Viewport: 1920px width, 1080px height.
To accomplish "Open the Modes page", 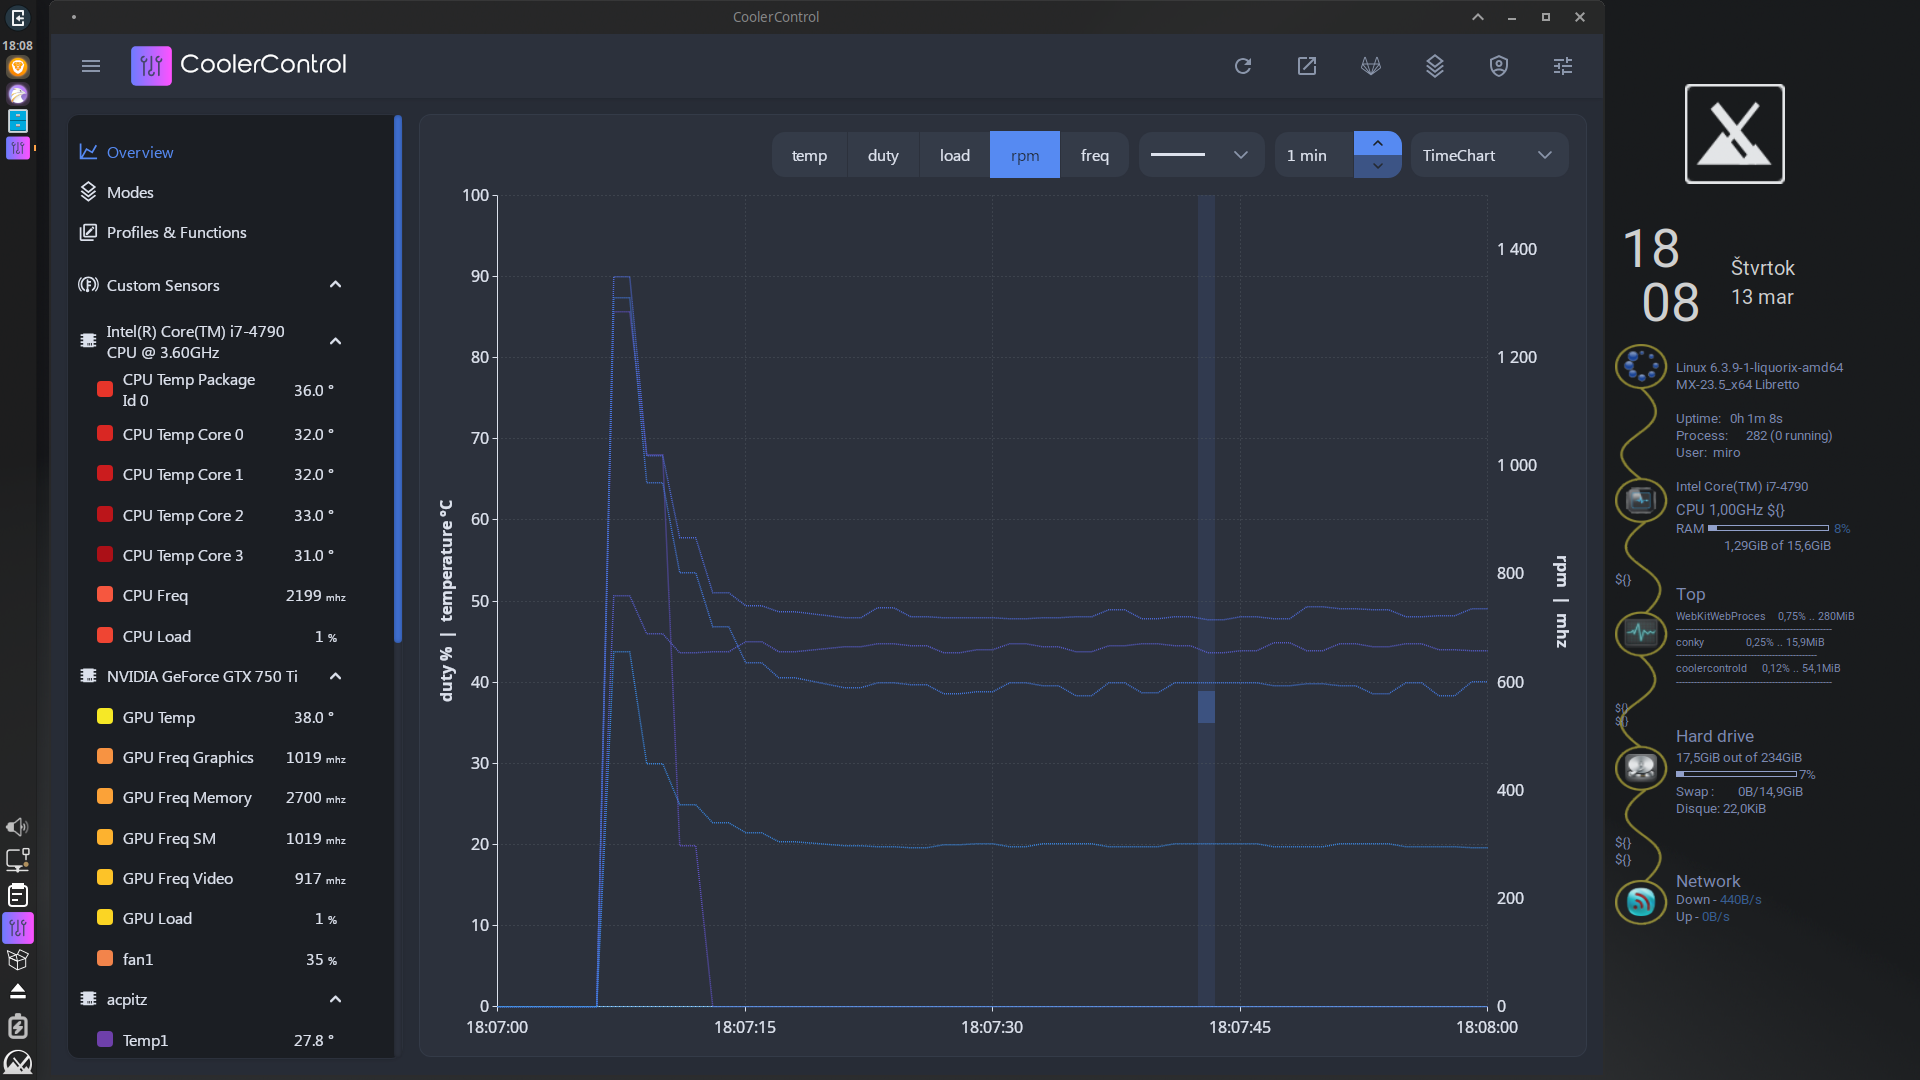I will click(x=130, y=192).
